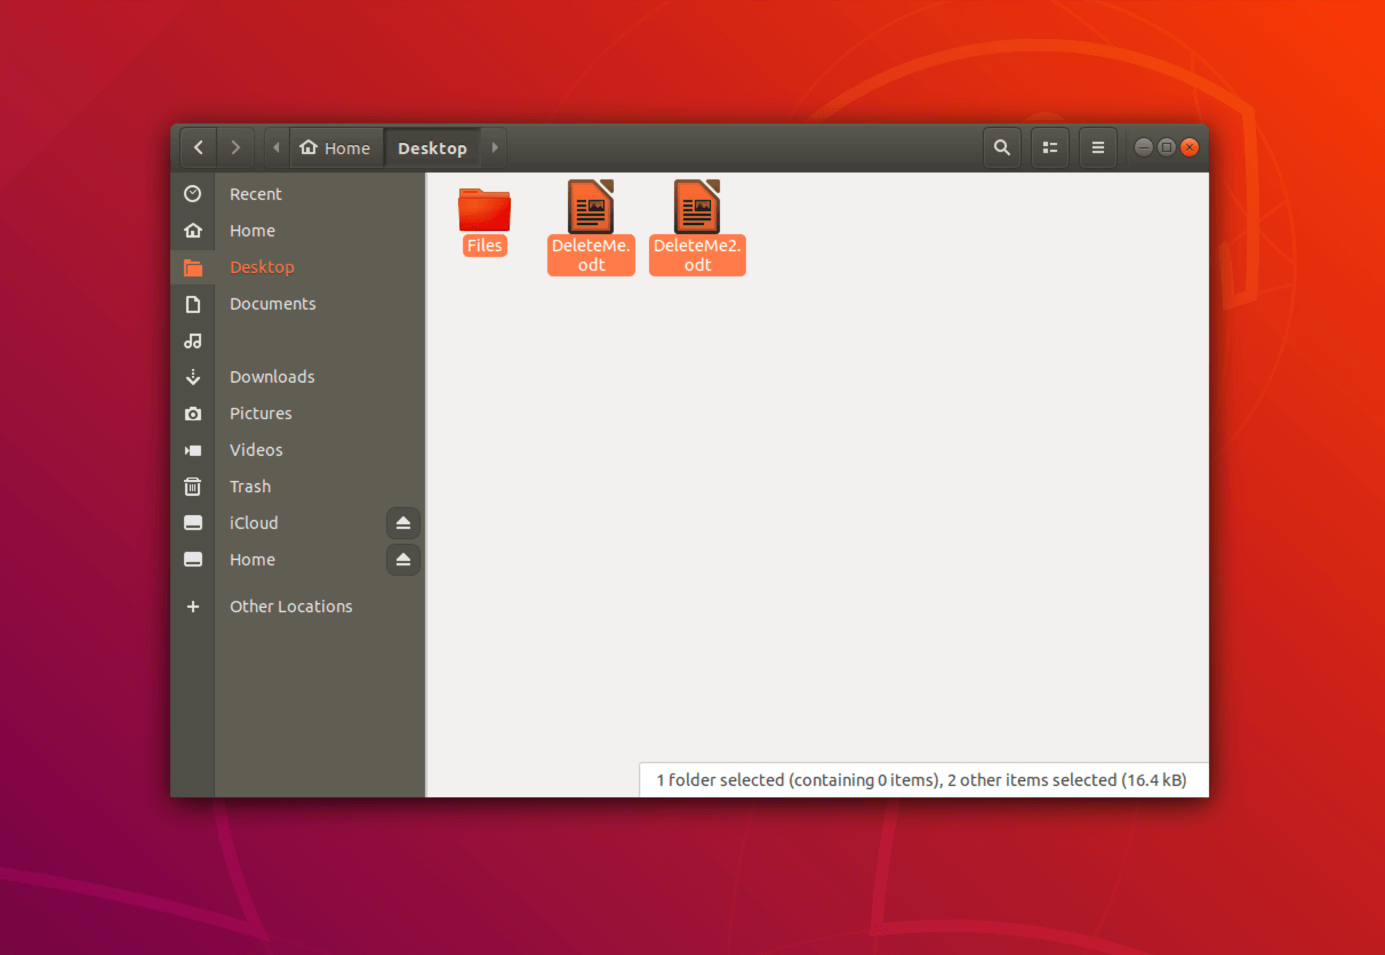Eject the iCloud drive
Viewport: 1385px width, 955px height.
pos(403,522)
